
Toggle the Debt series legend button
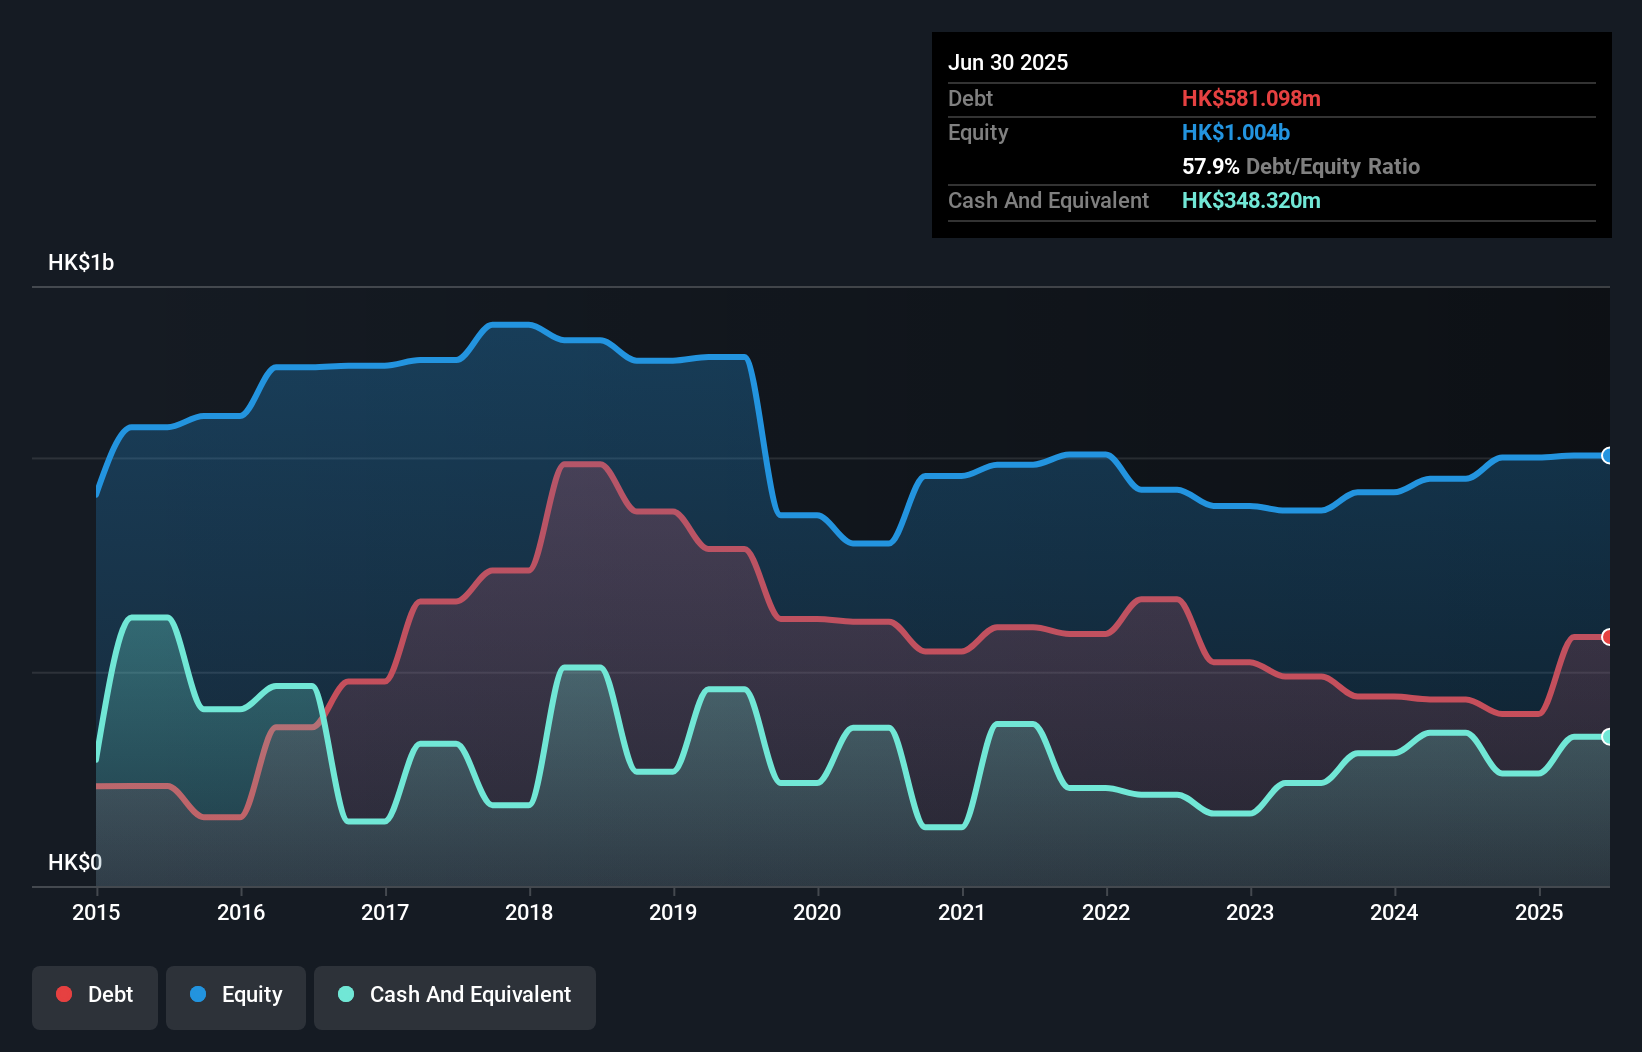[95, 997]
